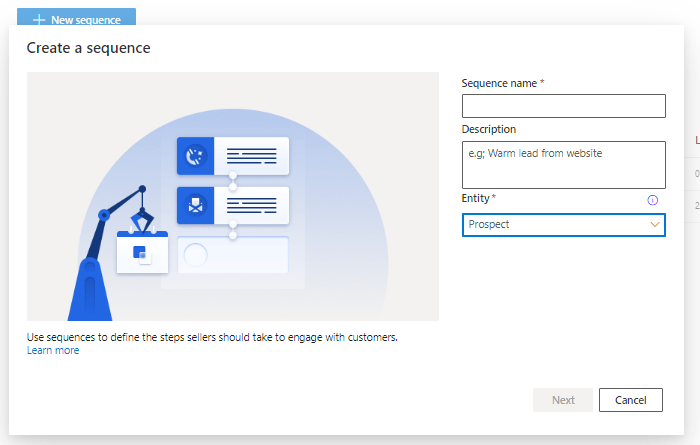The width and height of the screenshot is (700, 445).
Task: Click the blue box held by robot claw
Action: pyautogui.click(x=141, y=252)
